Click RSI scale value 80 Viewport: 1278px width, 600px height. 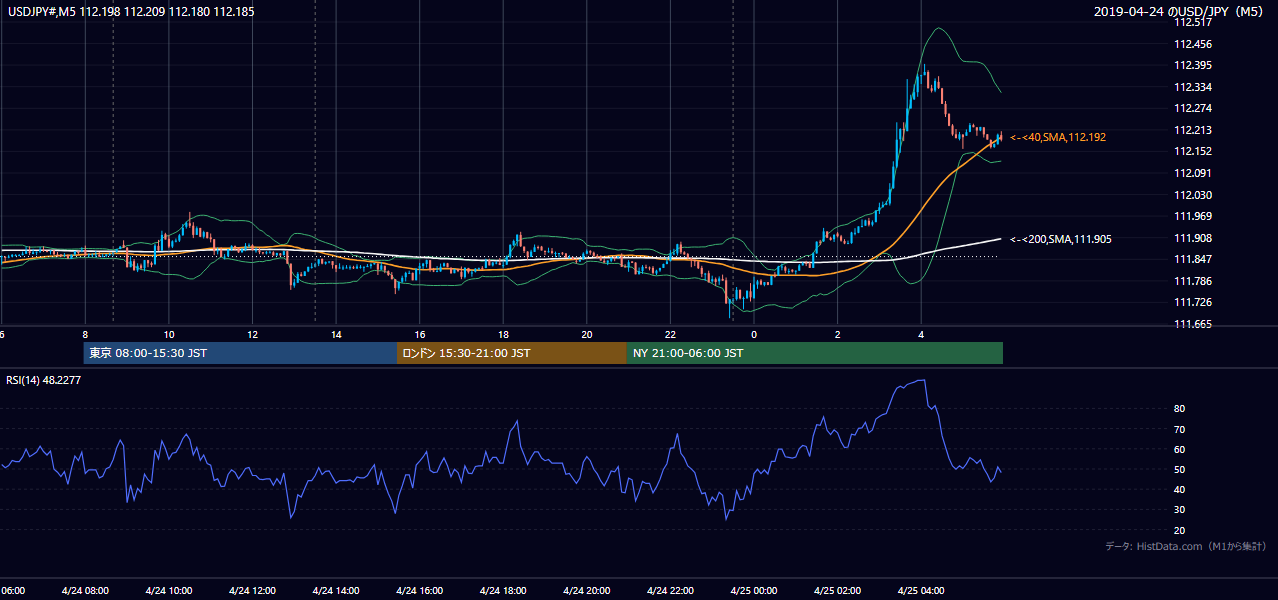click(1180, 409)
